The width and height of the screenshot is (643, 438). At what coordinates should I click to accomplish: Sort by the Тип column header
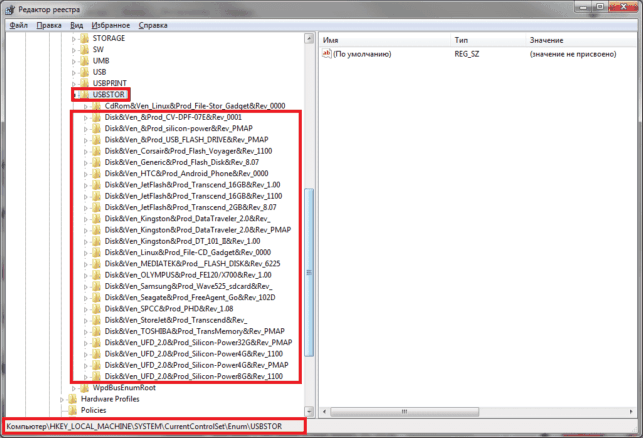tap(488, 40)
